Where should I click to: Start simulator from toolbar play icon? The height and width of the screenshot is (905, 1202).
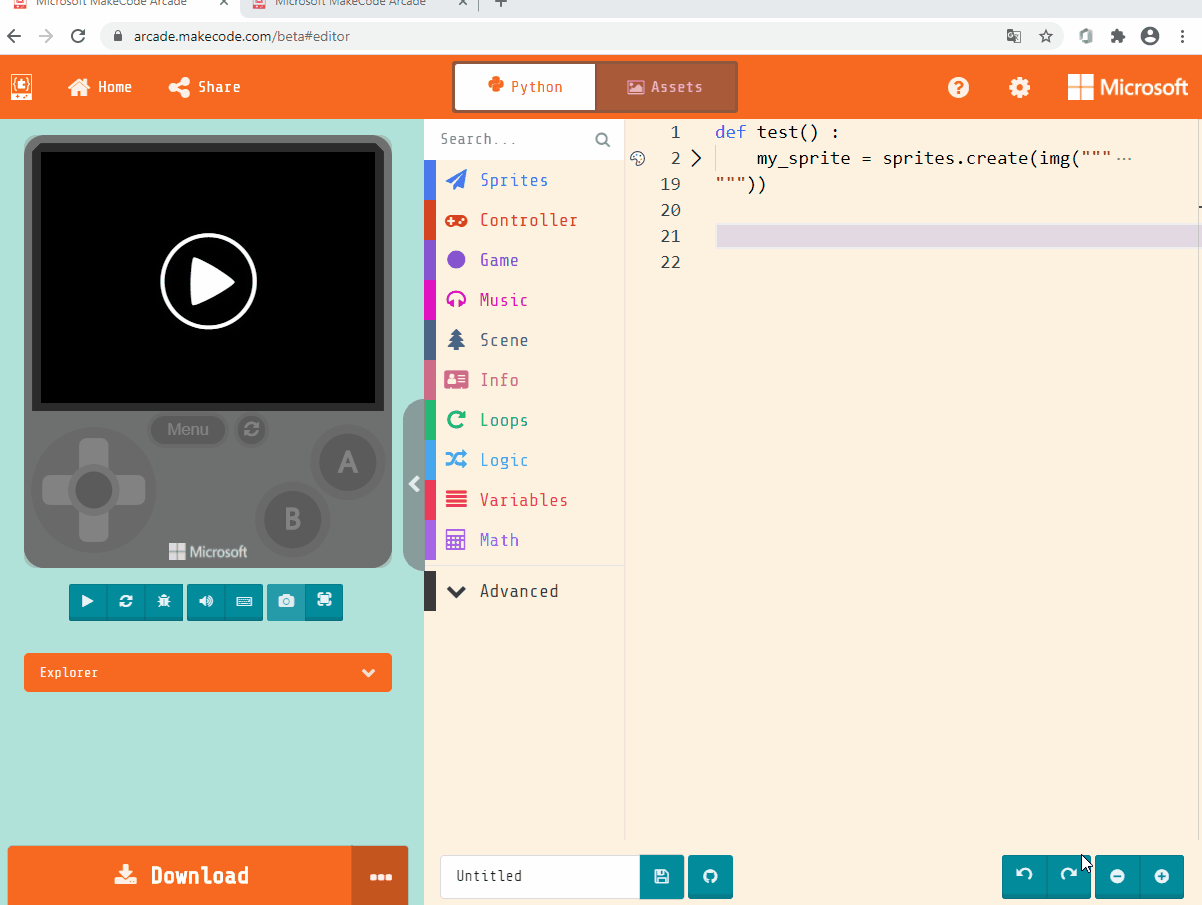(x=88, y=601)
